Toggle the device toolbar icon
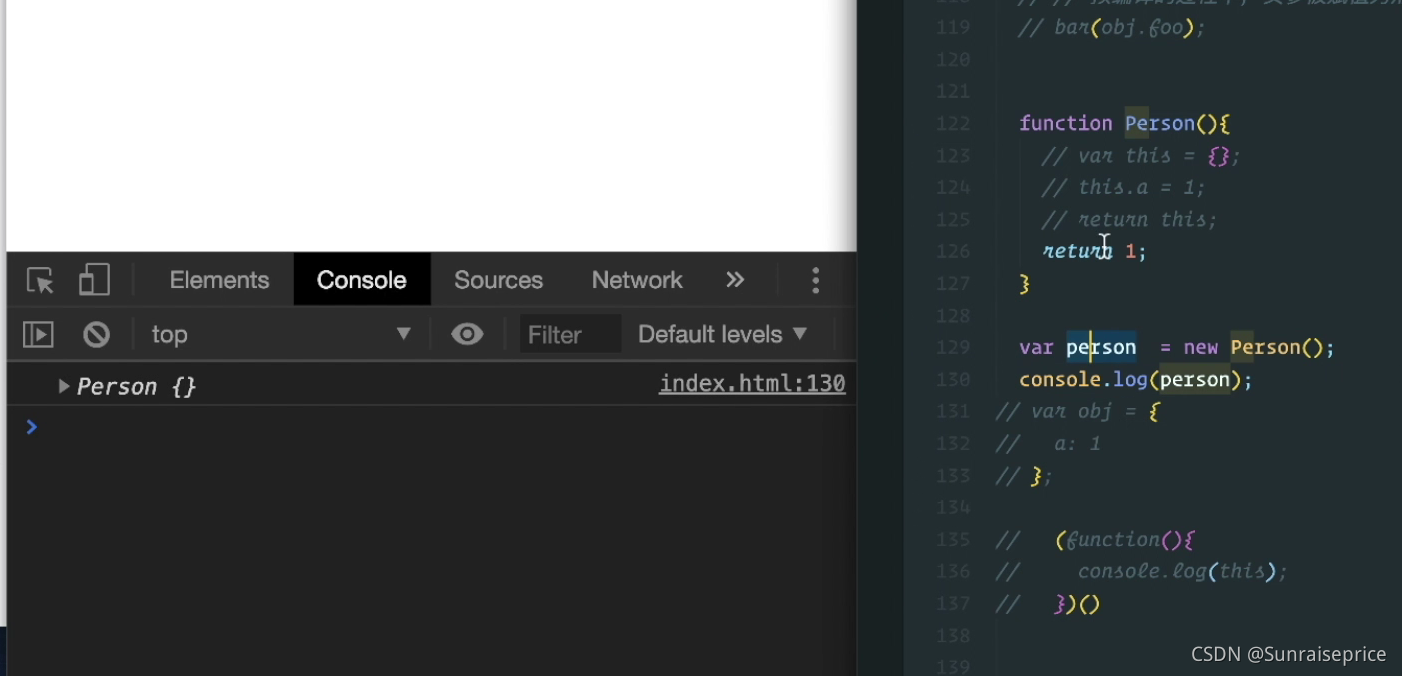Image resolution: width=1402 pixels, height=676 pixels. click(94, 280)
